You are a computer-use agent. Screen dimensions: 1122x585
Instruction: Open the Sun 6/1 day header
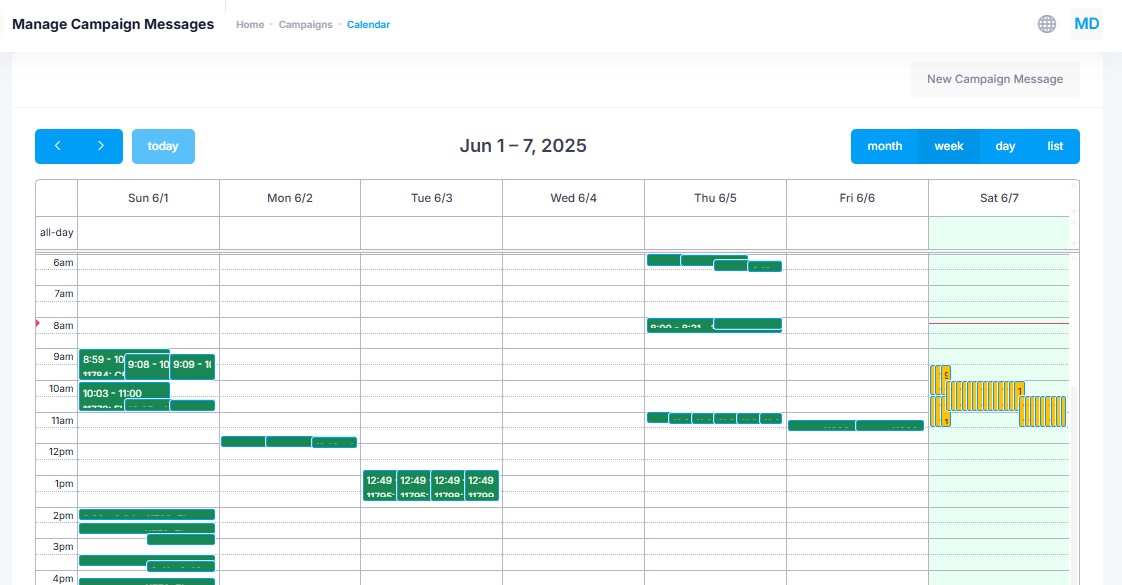point(148,198)
